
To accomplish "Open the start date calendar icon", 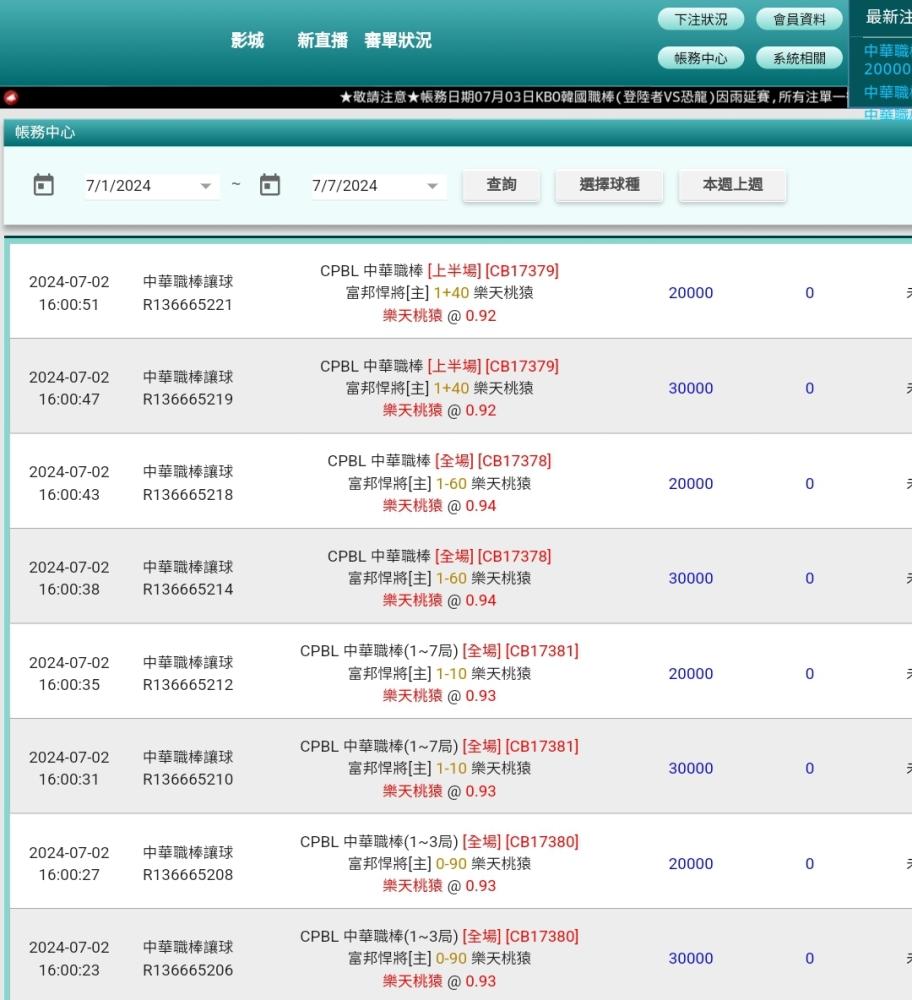I will click(43, 185).
